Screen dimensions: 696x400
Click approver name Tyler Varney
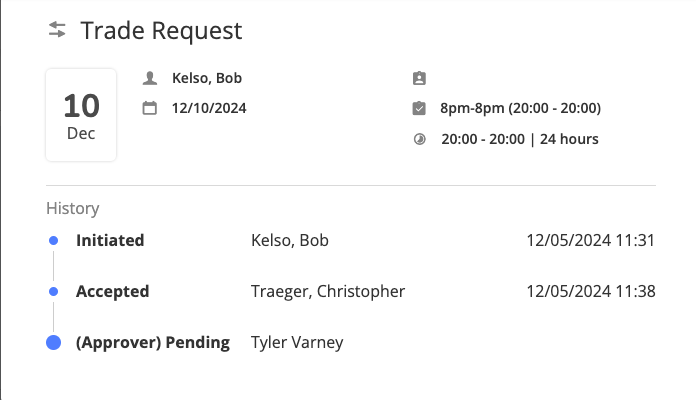pos(297,342)
